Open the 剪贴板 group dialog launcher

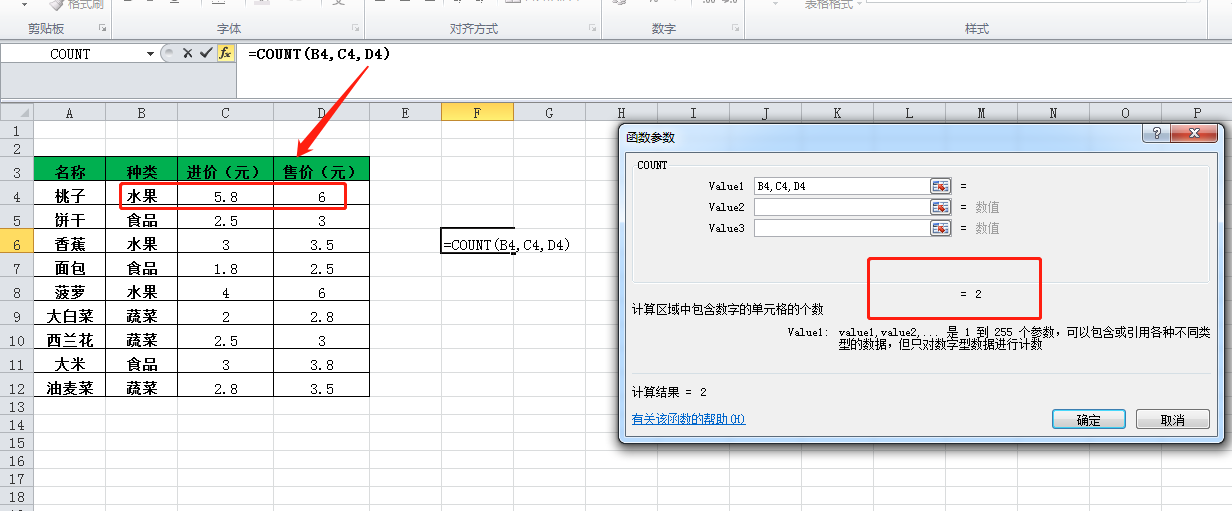102,29
